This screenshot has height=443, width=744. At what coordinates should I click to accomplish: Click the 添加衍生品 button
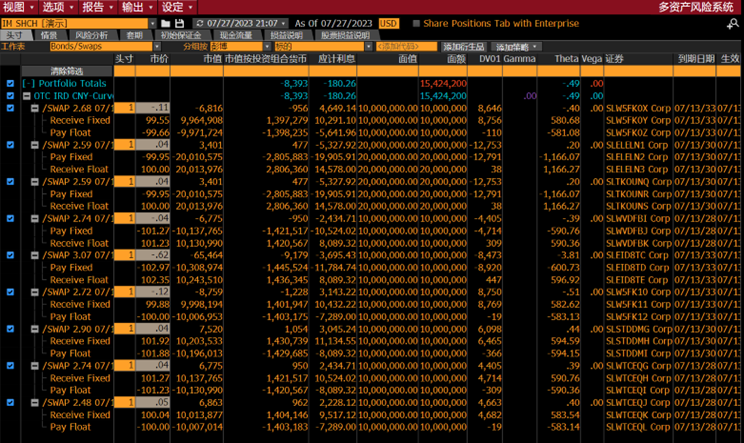[x=465, y=47]
